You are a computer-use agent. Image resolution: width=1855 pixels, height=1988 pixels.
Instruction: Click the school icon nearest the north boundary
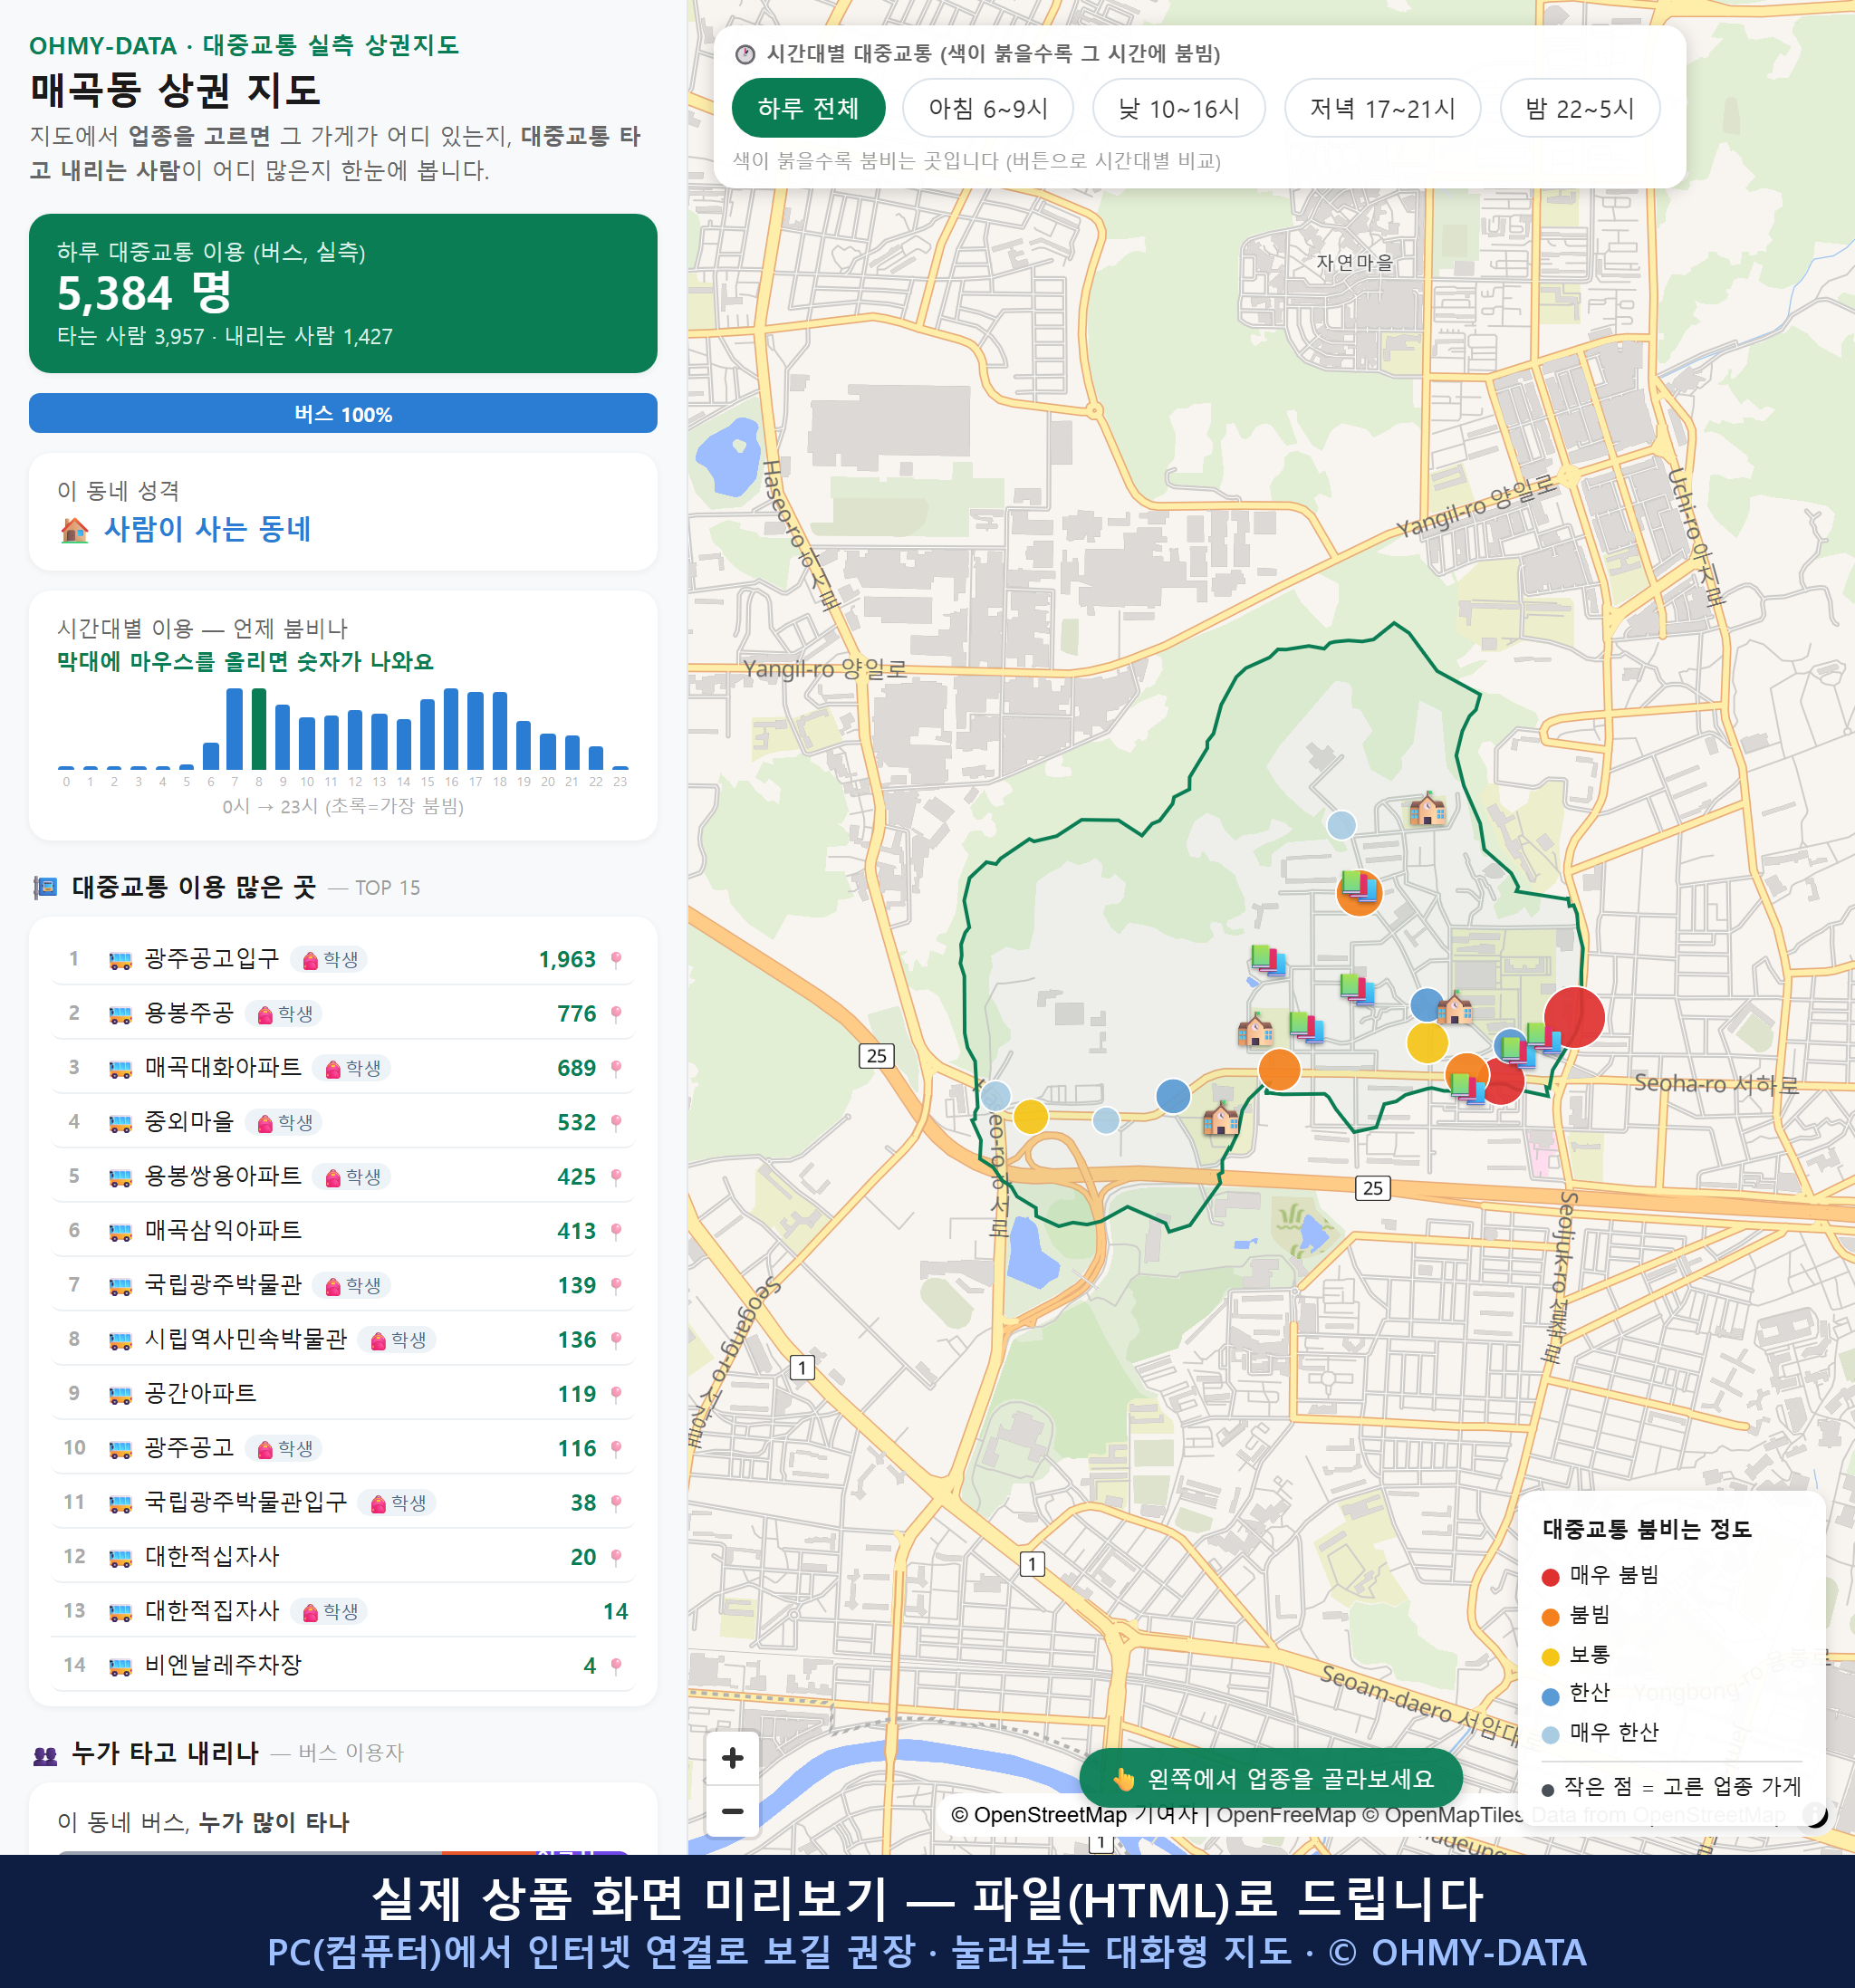[1427, 807]
